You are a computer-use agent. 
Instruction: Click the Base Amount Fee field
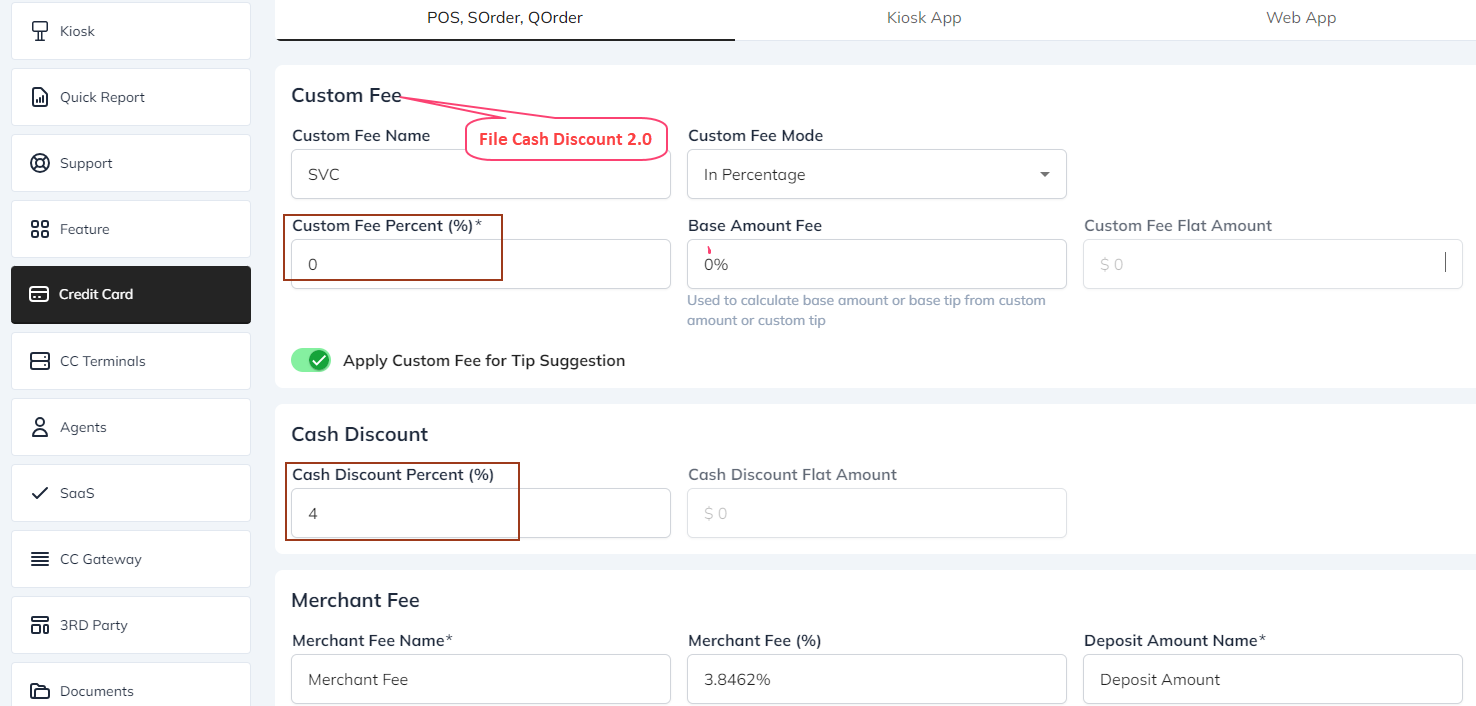click(876, 263)
